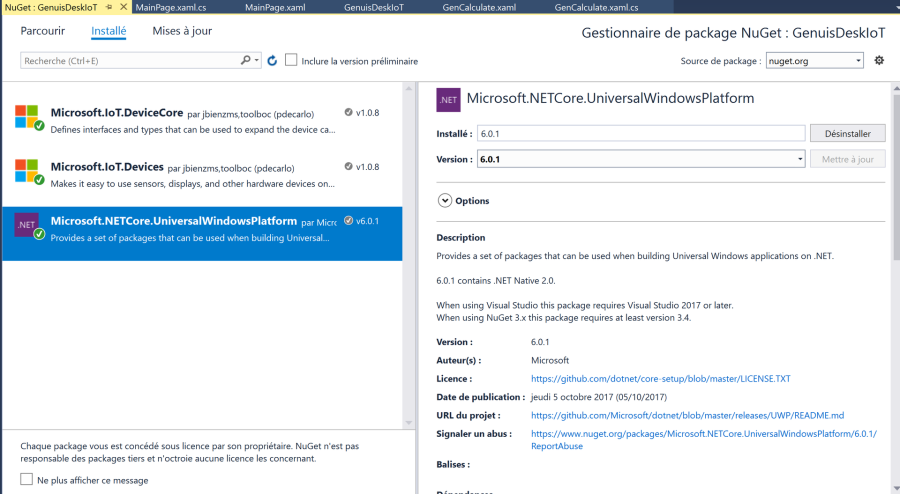Open the UWP README.md project link

click(x=688, y=415)
